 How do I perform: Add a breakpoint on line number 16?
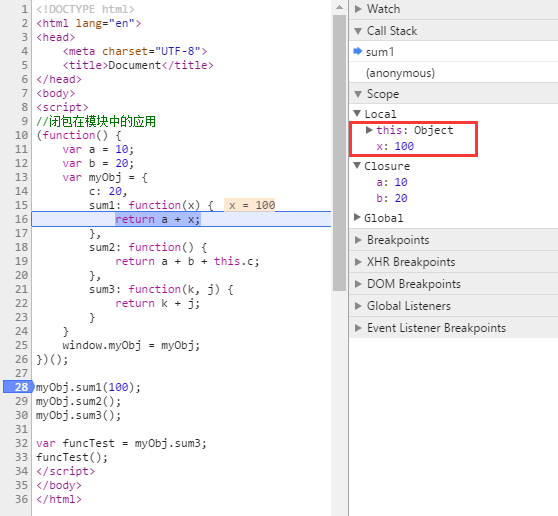(21, 219)
